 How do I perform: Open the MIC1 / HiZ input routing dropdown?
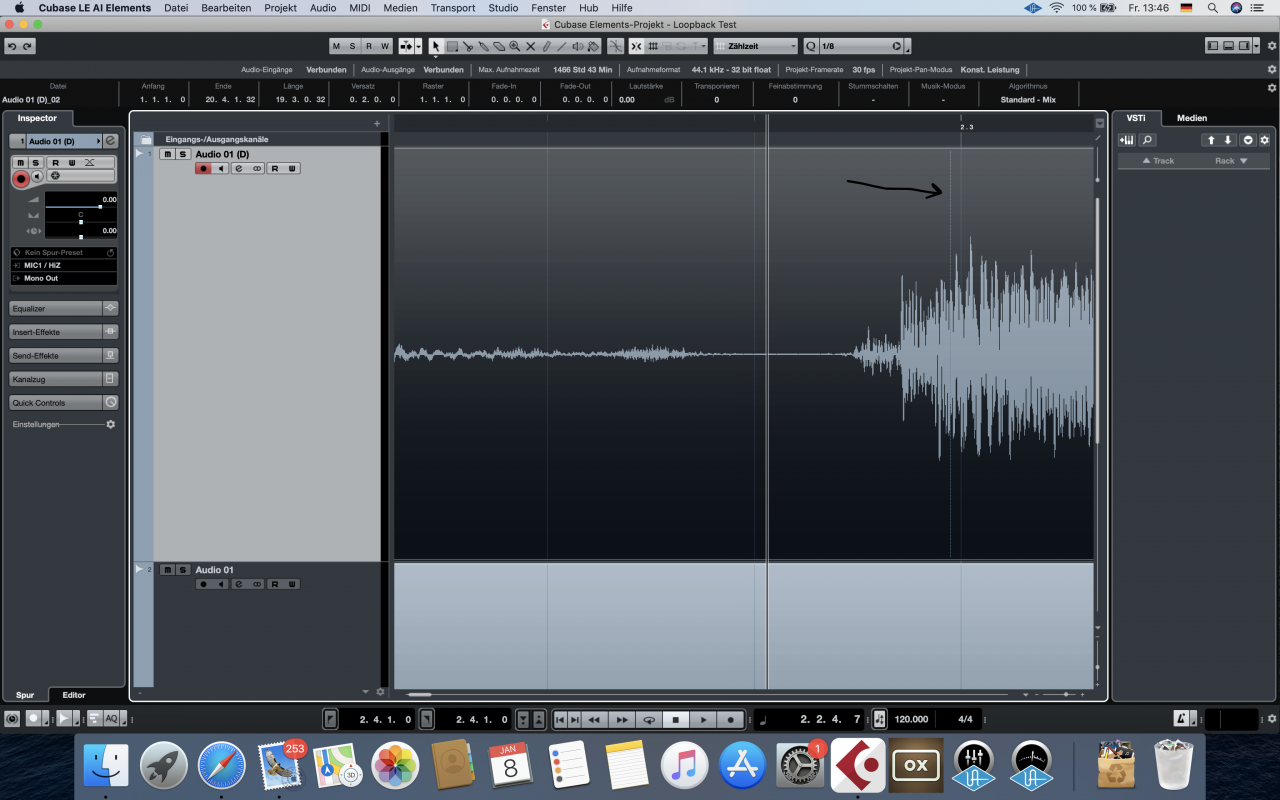pyautogui.click(x=64, y=265)
